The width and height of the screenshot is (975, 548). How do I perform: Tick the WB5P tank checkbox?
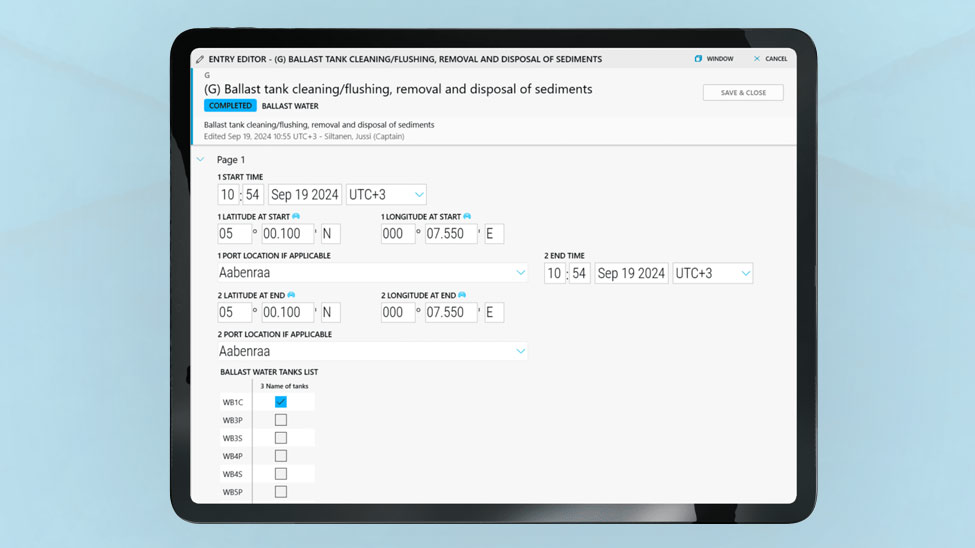[x=281, y=492]
